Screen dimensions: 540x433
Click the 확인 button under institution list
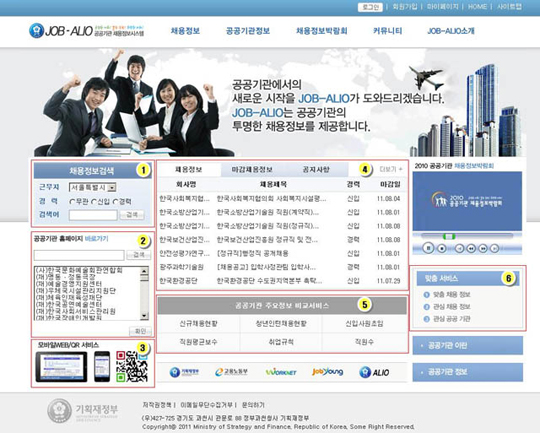pos(140,331)
